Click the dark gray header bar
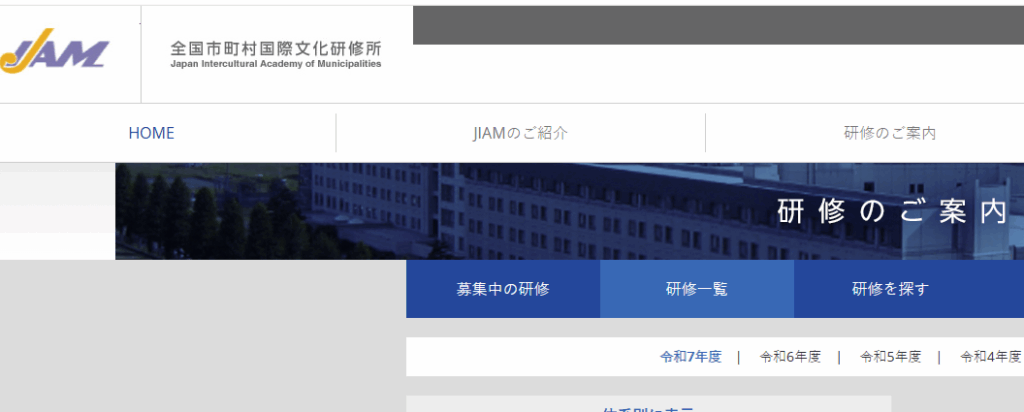Image resolution: width=1024 pixels, height=412 pixels. pos(717,25)
